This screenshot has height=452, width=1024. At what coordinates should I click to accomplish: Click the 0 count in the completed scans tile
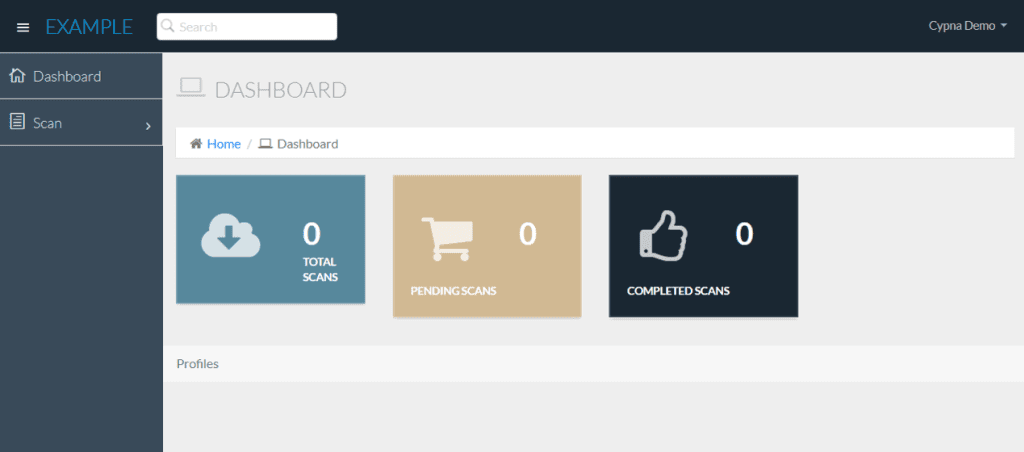[744, 234]
